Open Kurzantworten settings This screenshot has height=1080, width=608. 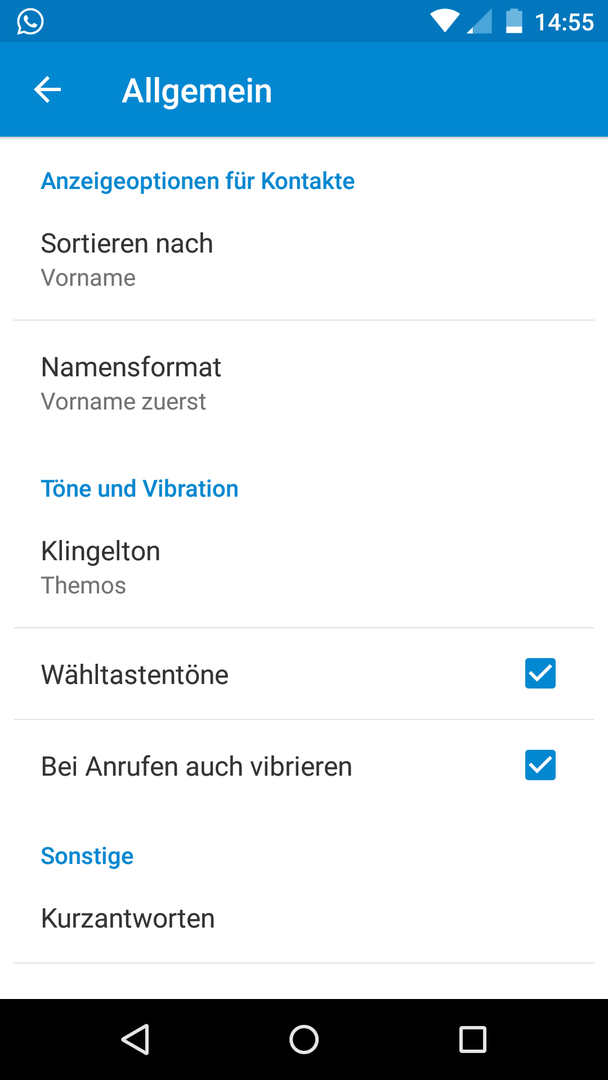pyautogui.click(x=304, y=918)
